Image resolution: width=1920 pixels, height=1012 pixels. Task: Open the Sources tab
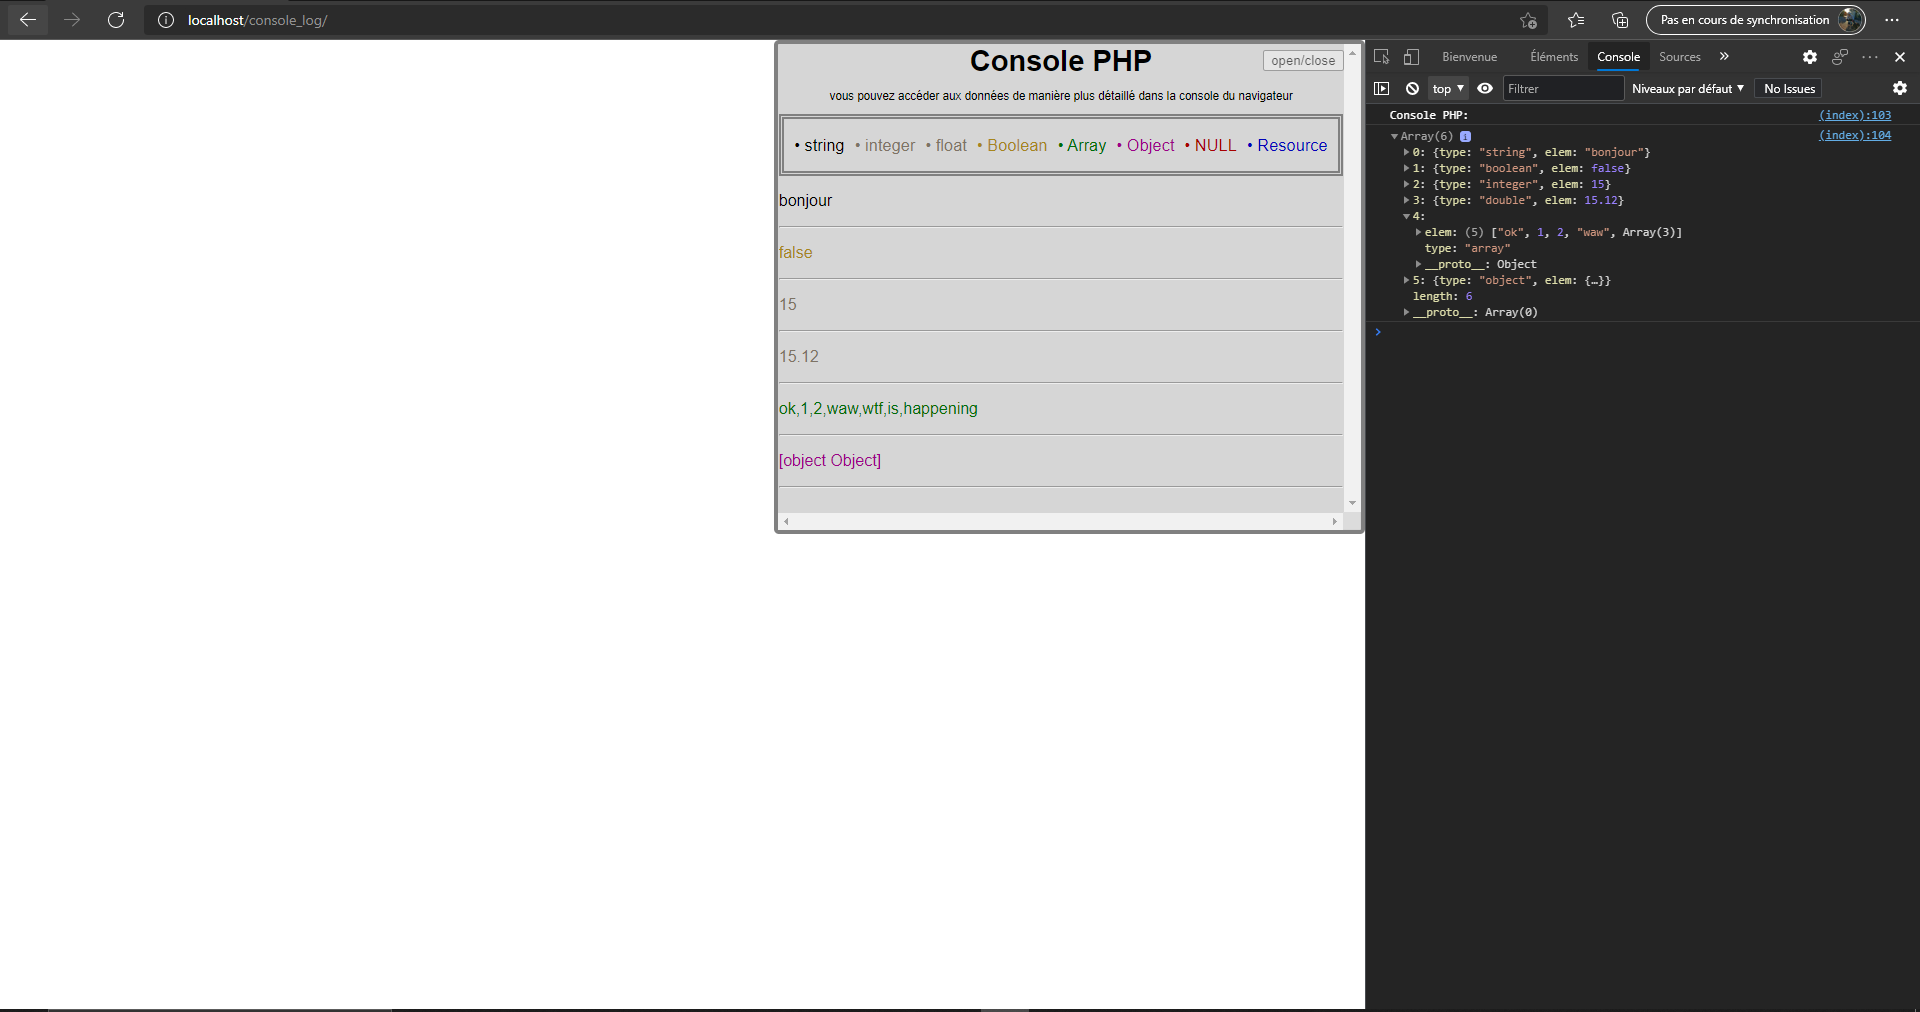(x=1679, y=57)
